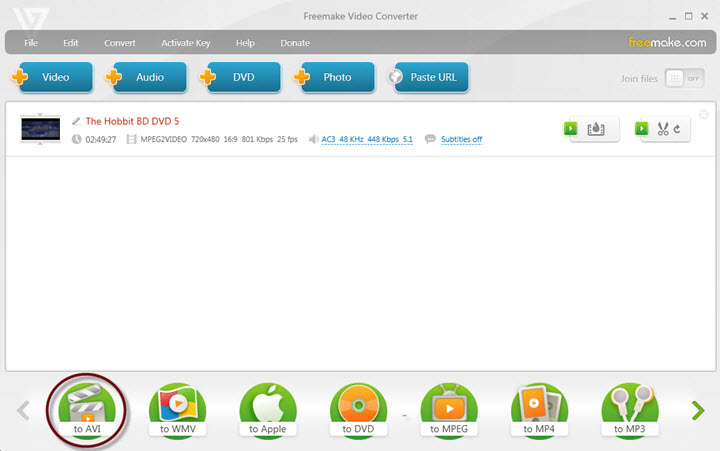Viewport: 720px width, 451px height.
Task: Click the subtitle speech bubble icon
Action: (x=430, y=139)
